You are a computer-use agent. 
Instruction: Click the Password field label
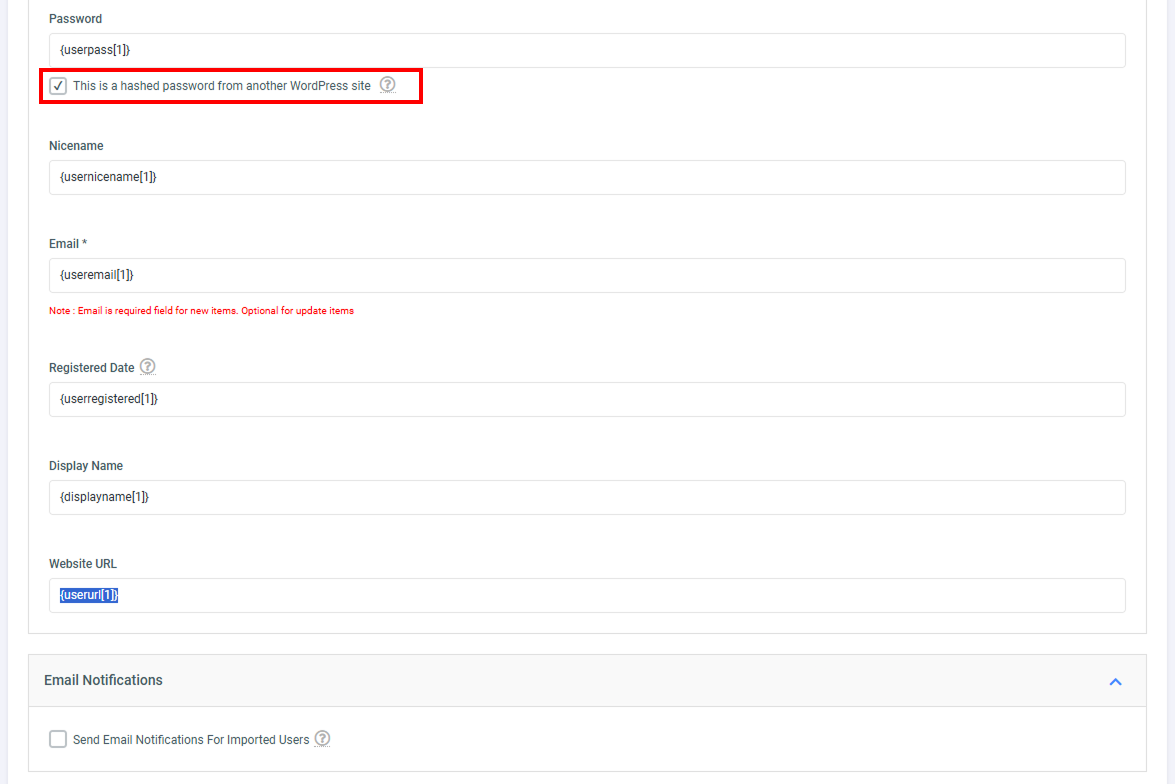point(75,19)
